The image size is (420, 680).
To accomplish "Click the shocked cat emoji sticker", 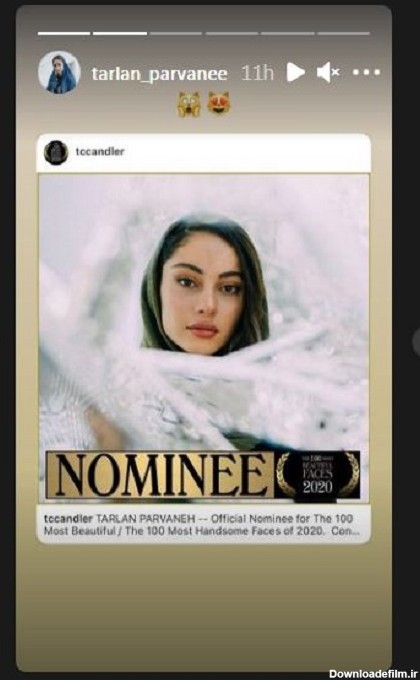I will 189,104.
